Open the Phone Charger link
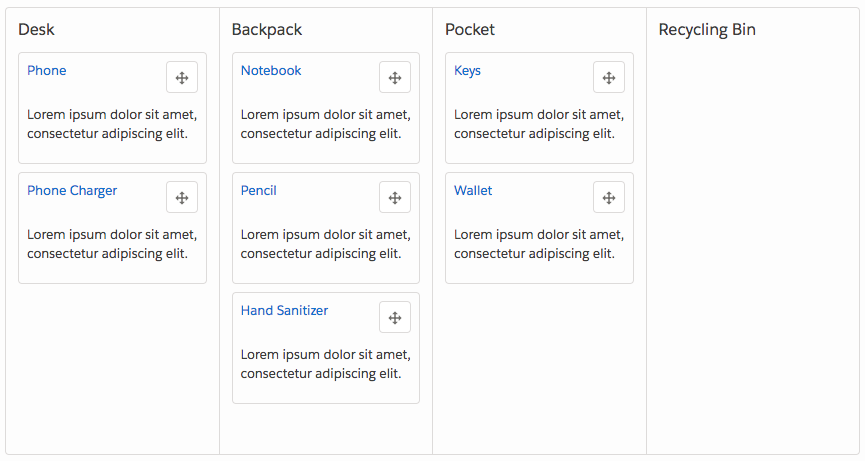 (72, 191)
